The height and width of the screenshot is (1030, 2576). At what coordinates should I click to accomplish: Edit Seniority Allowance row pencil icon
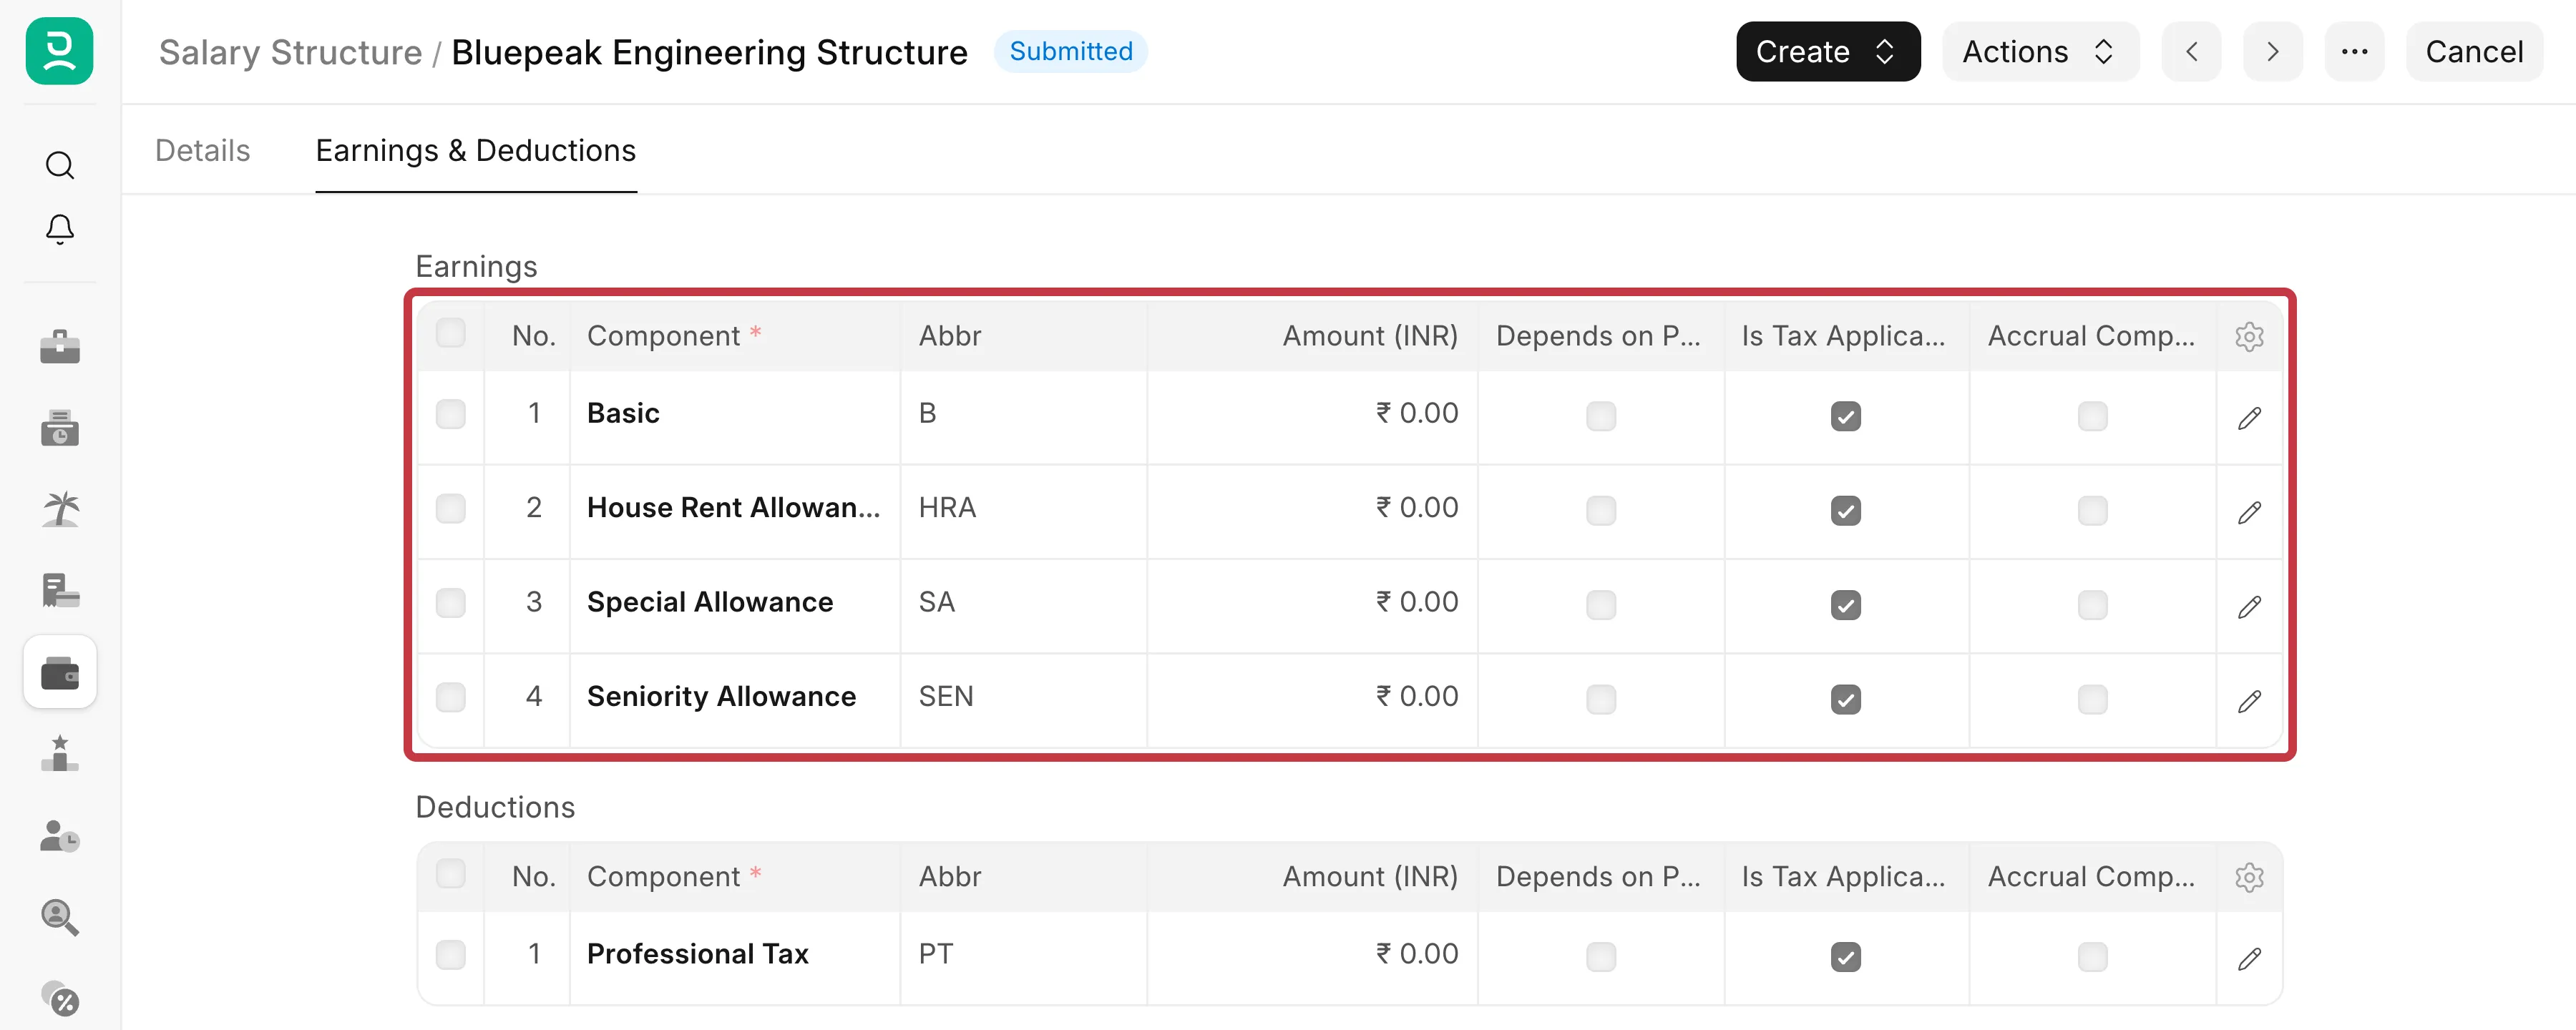2249,701
